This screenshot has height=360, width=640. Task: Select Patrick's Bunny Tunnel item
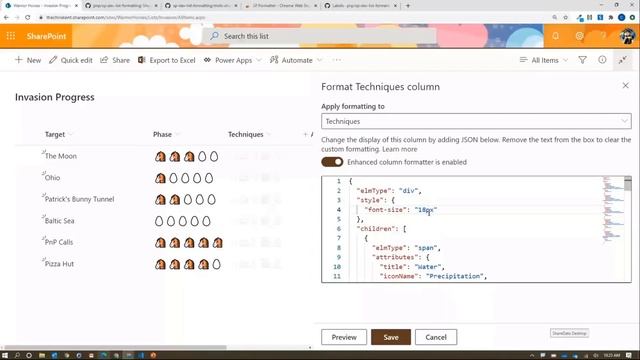point(79,199)
